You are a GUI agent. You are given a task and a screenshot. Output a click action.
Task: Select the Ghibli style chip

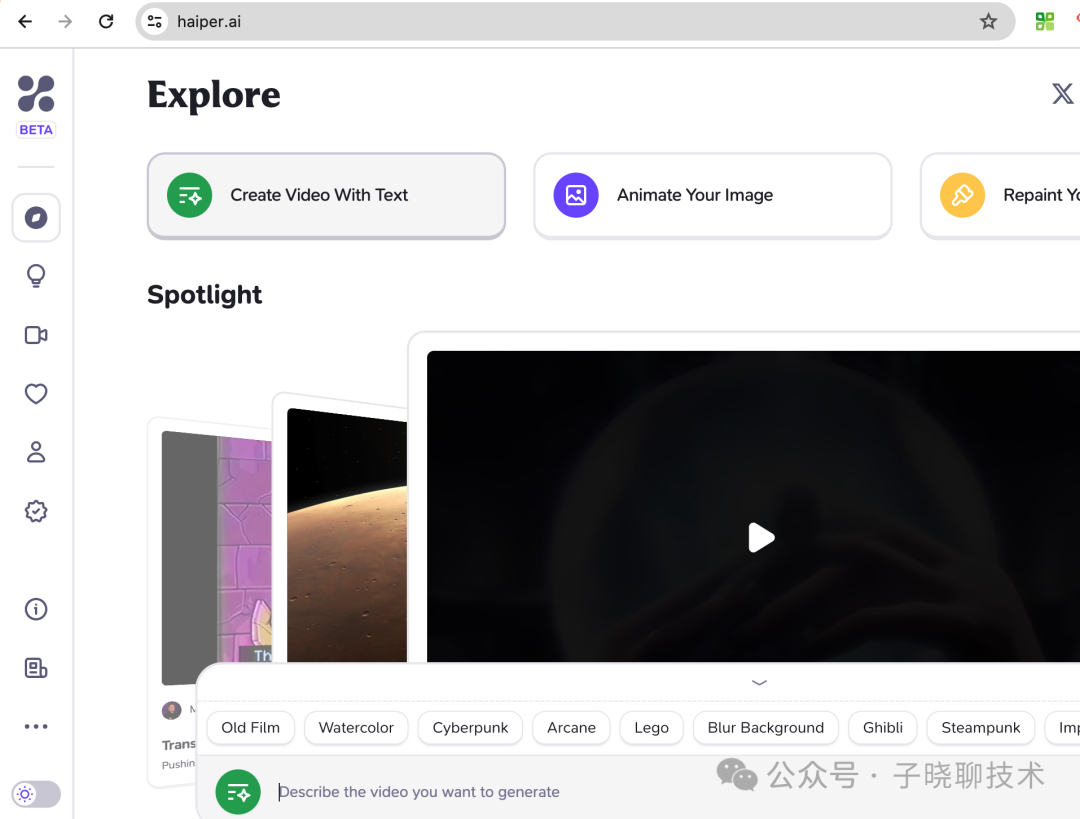pyautogui.click(x=883, y=728)
